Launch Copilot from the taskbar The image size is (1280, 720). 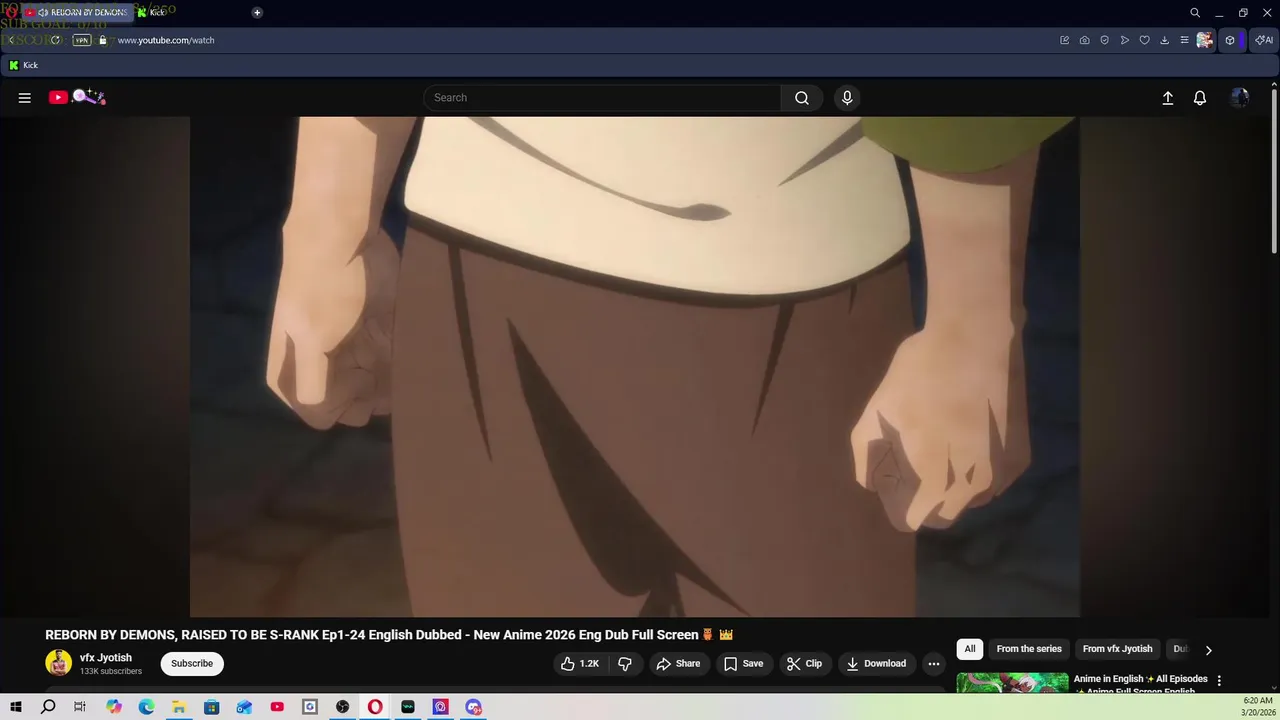tap(114, 707)
